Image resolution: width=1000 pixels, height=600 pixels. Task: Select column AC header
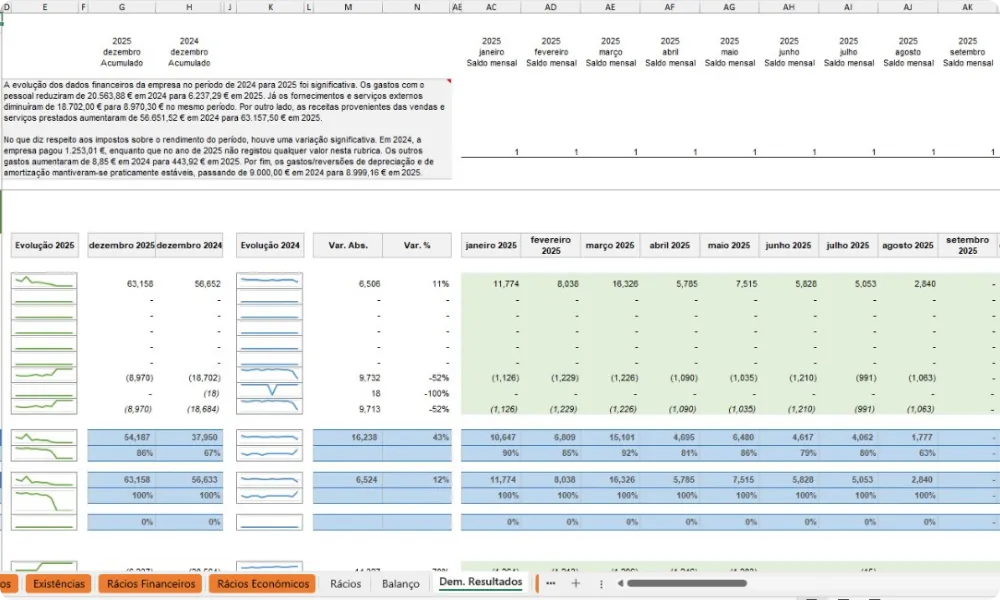click(491, 7)
